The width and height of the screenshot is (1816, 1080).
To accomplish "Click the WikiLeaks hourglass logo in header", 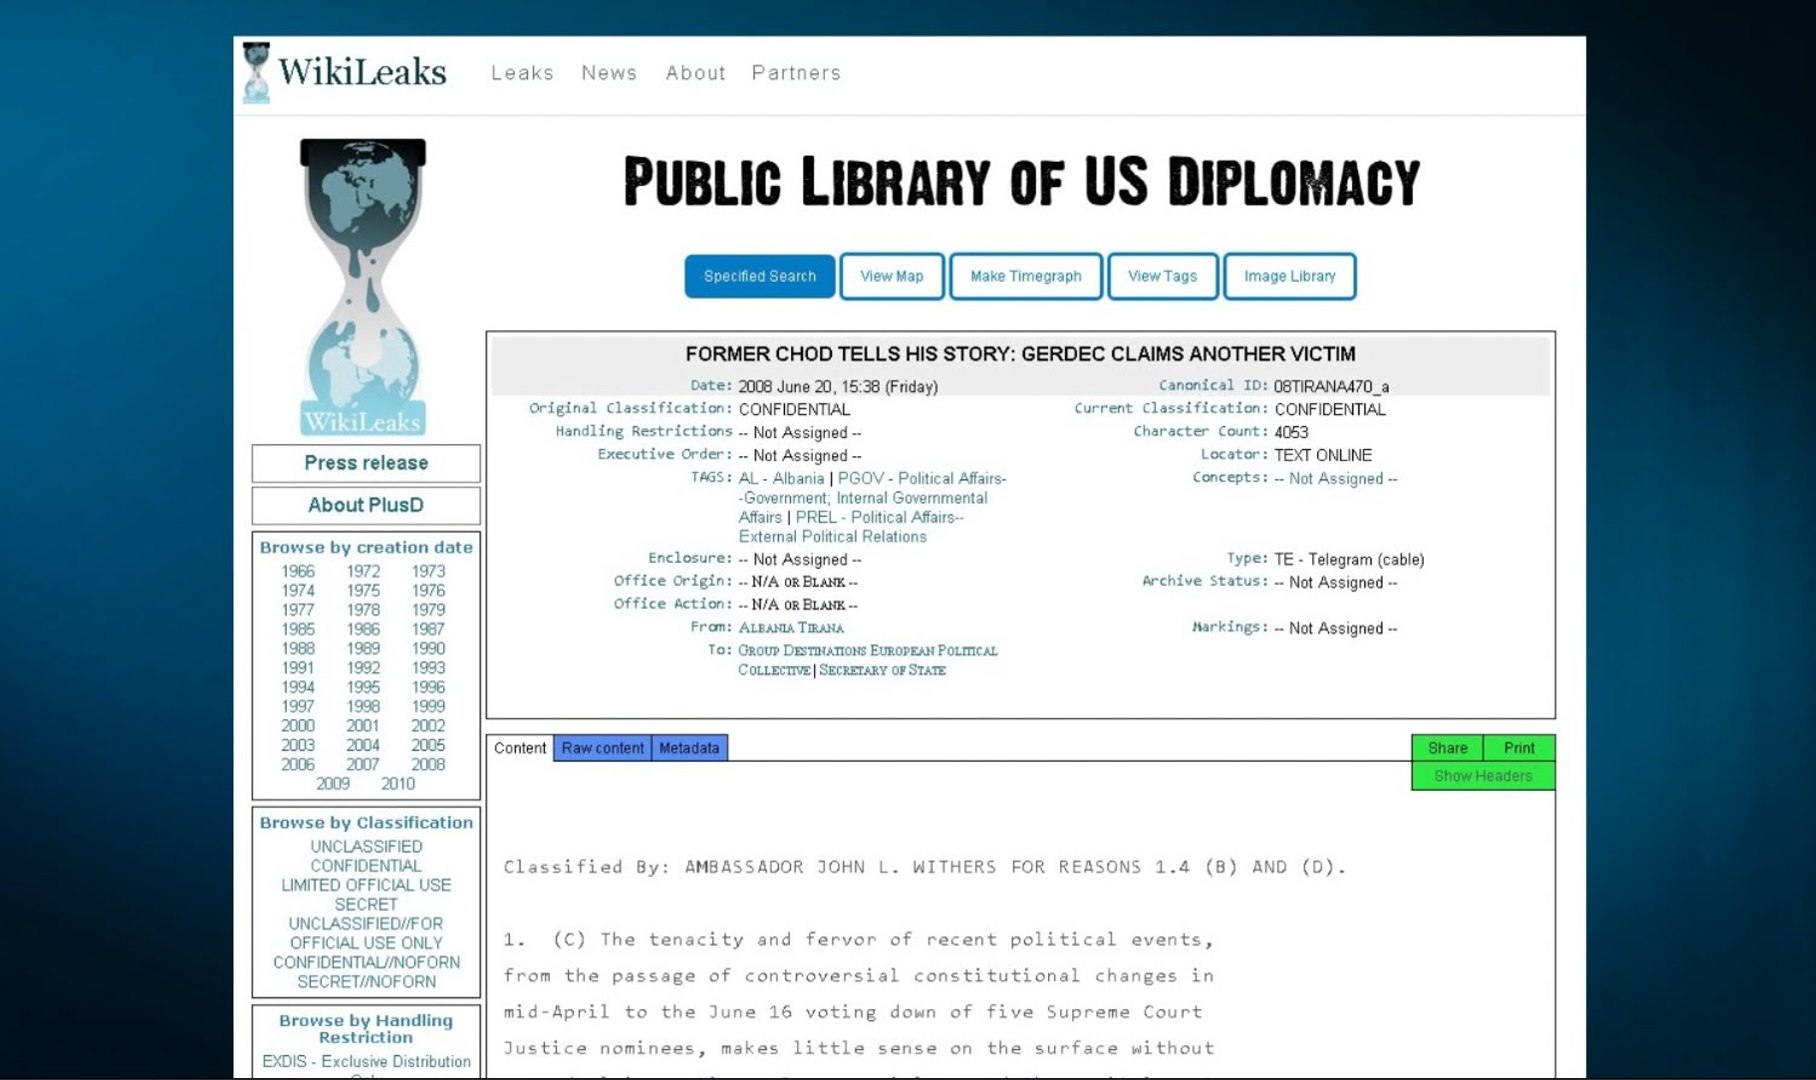I will click(x=257, y=72).
